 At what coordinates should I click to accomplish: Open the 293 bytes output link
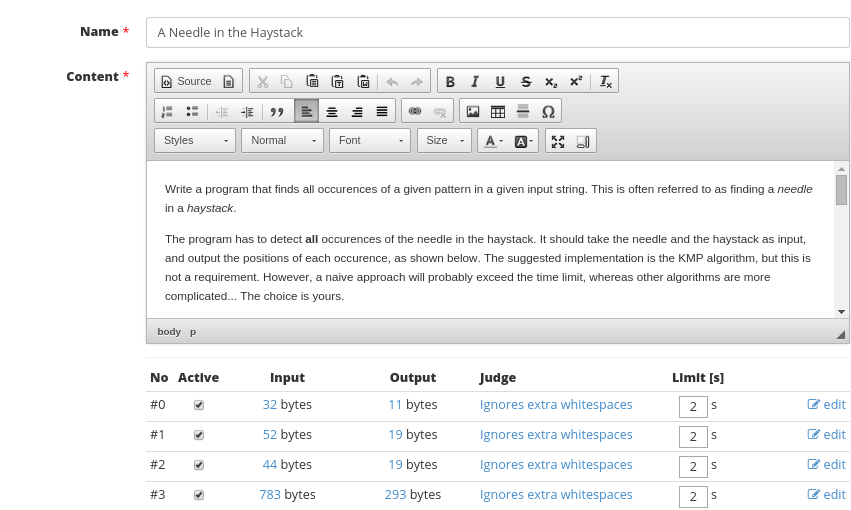click(395, 495)
